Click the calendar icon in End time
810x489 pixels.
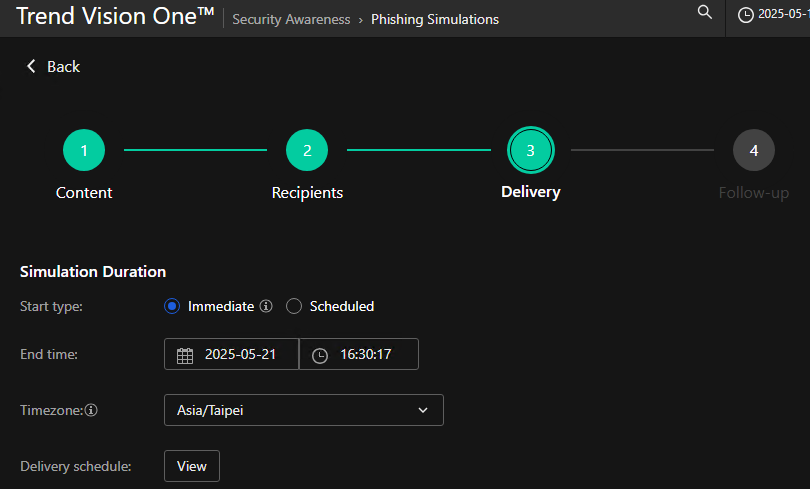[185, 355]
